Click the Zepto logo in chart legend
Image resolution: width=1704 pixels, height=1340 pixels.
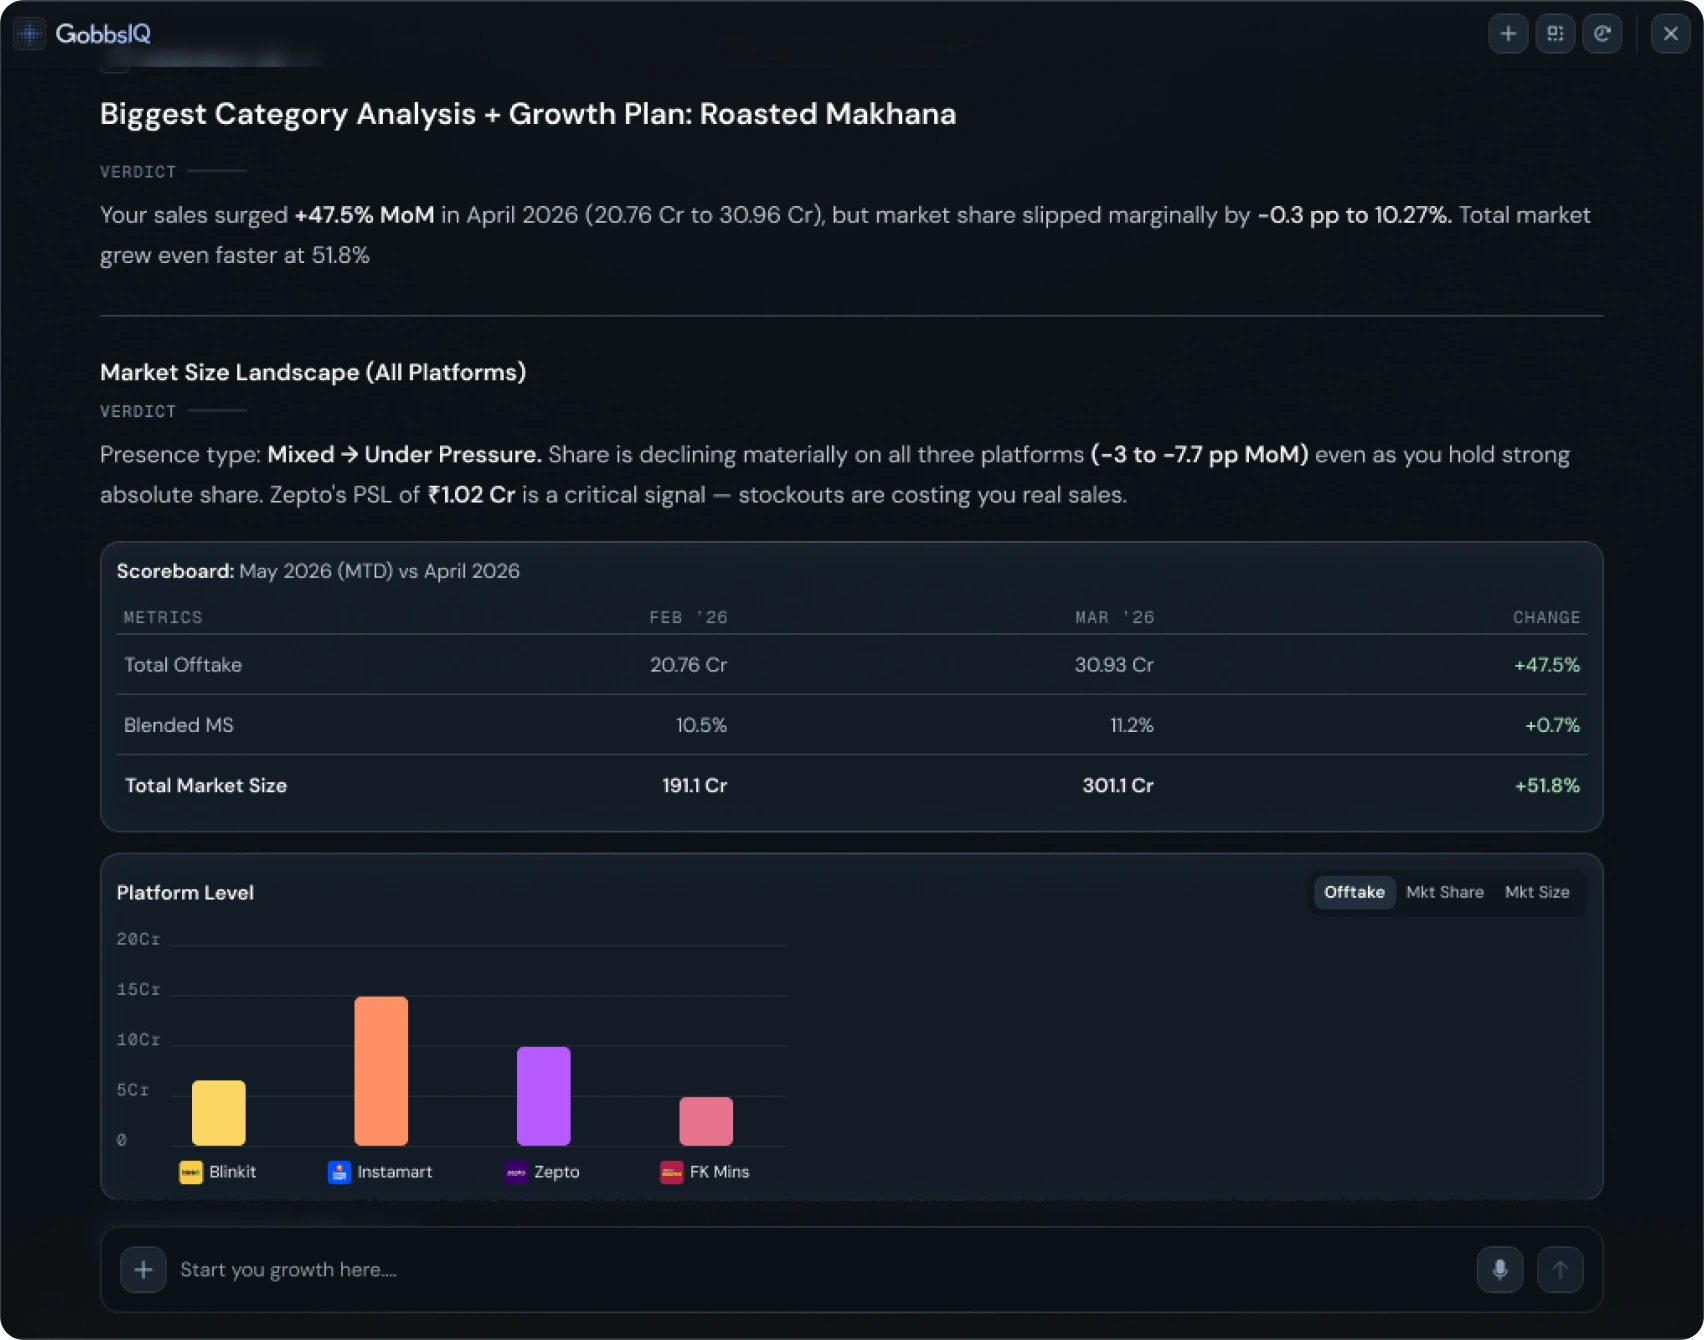click(x=516, y=1172)
